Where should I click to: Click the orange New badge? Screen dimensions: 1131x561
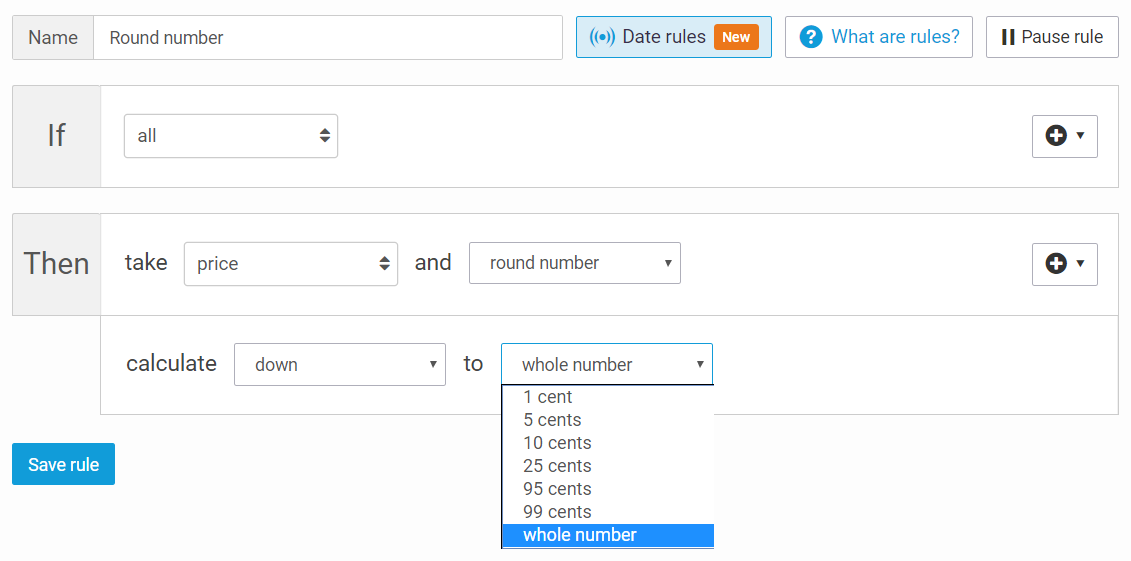736,37
